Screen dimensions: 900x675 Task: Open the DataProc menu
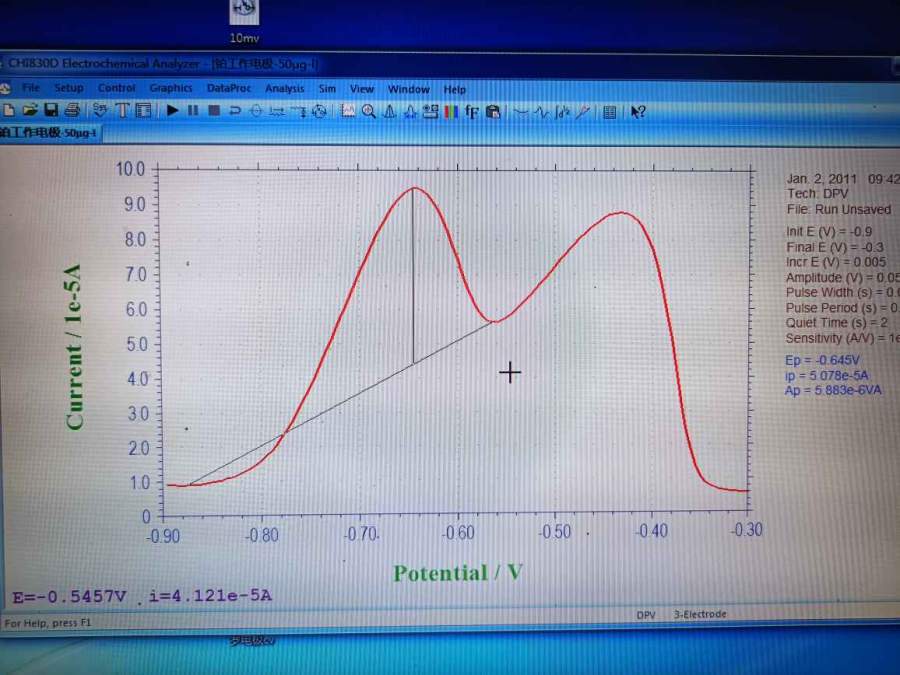(x=229, y=88)
